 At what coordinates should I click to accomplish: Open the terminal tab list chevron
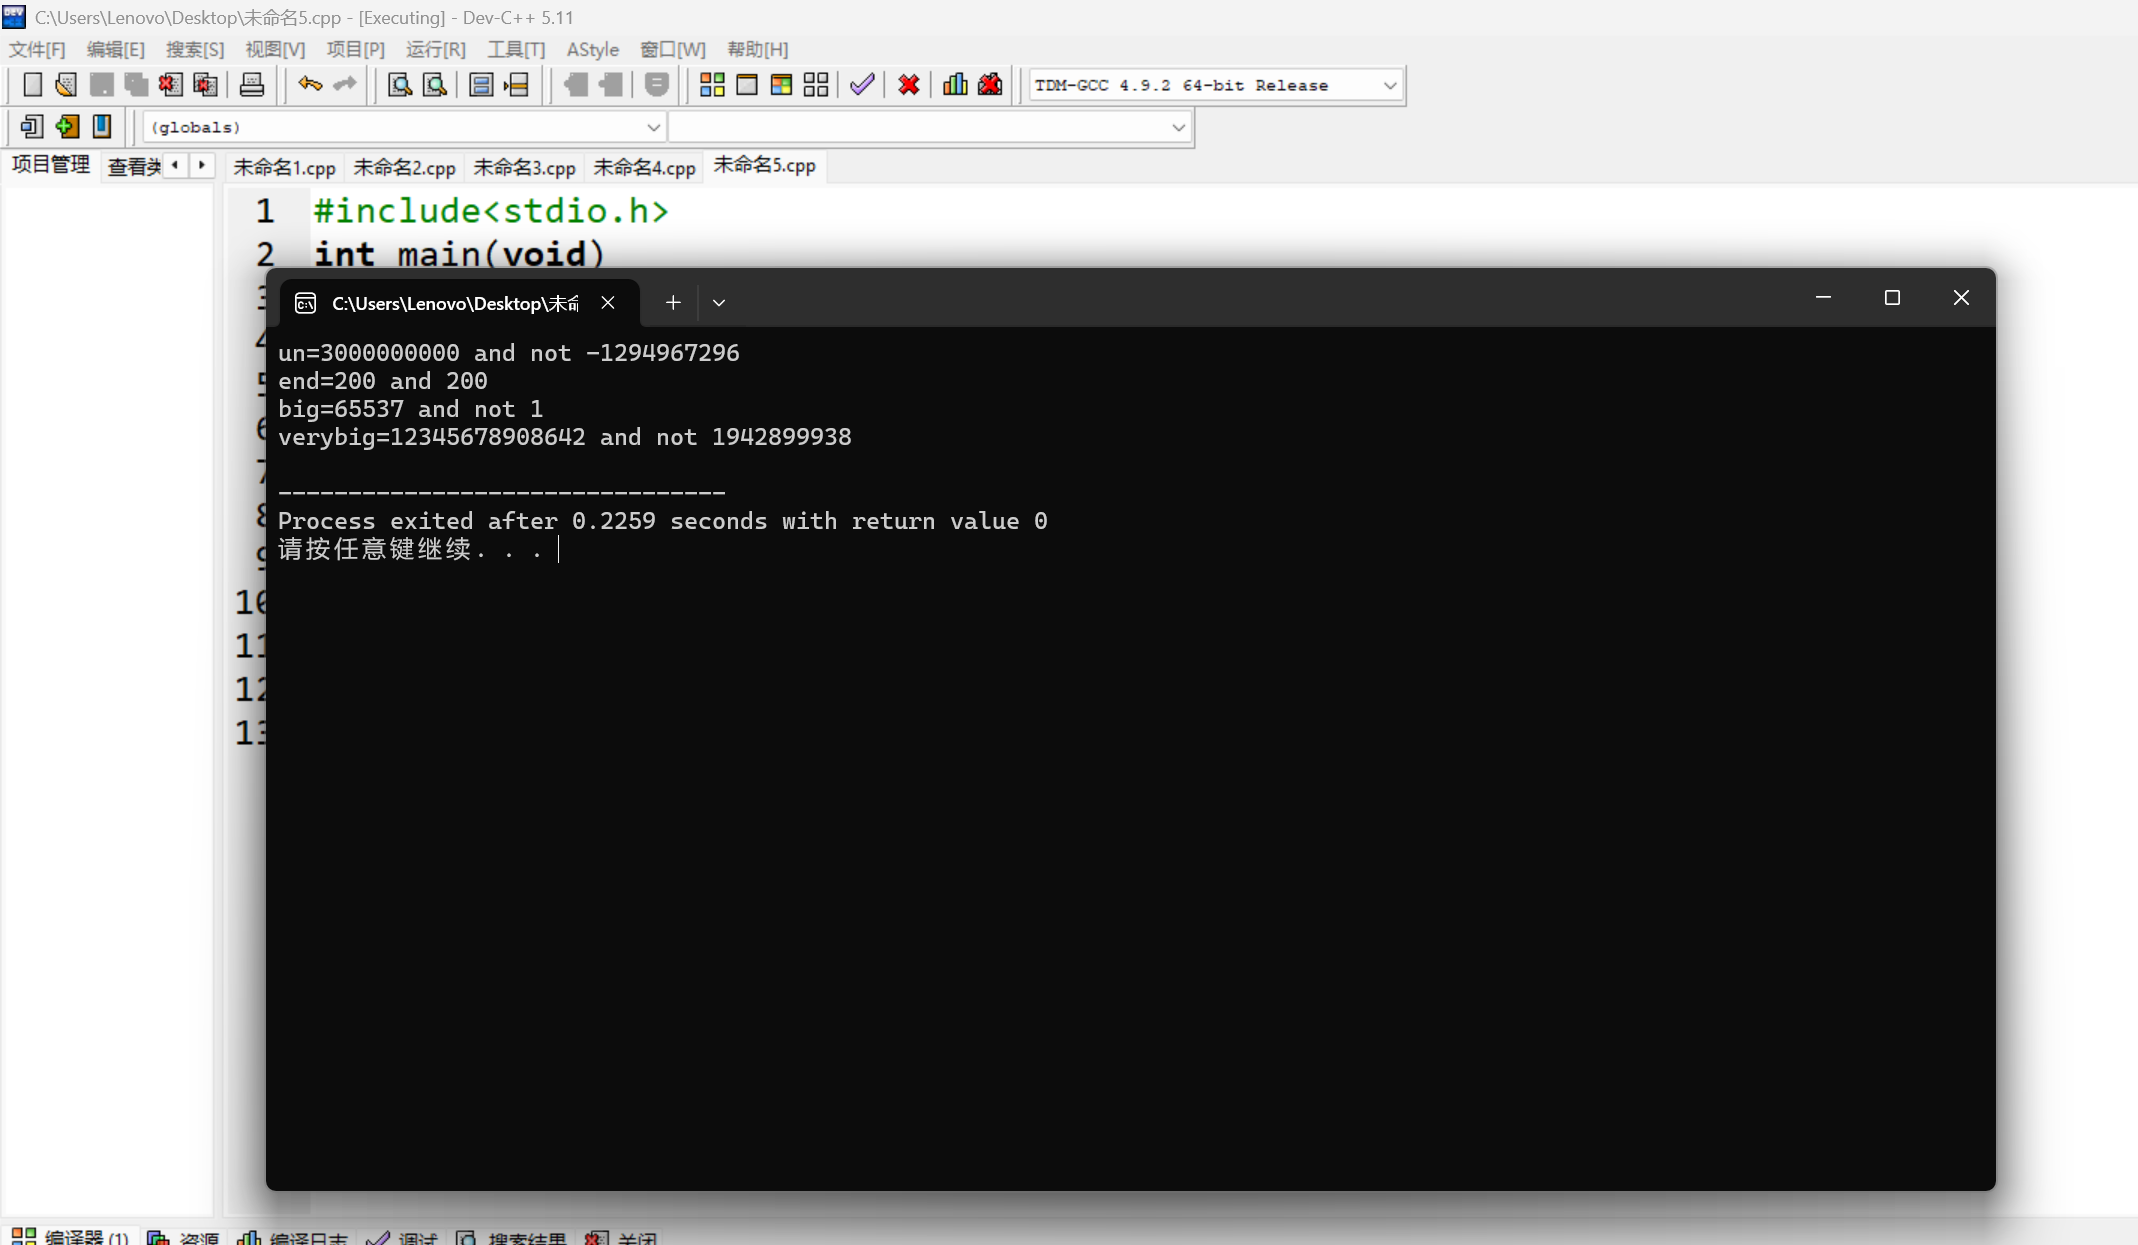point(718,303)
